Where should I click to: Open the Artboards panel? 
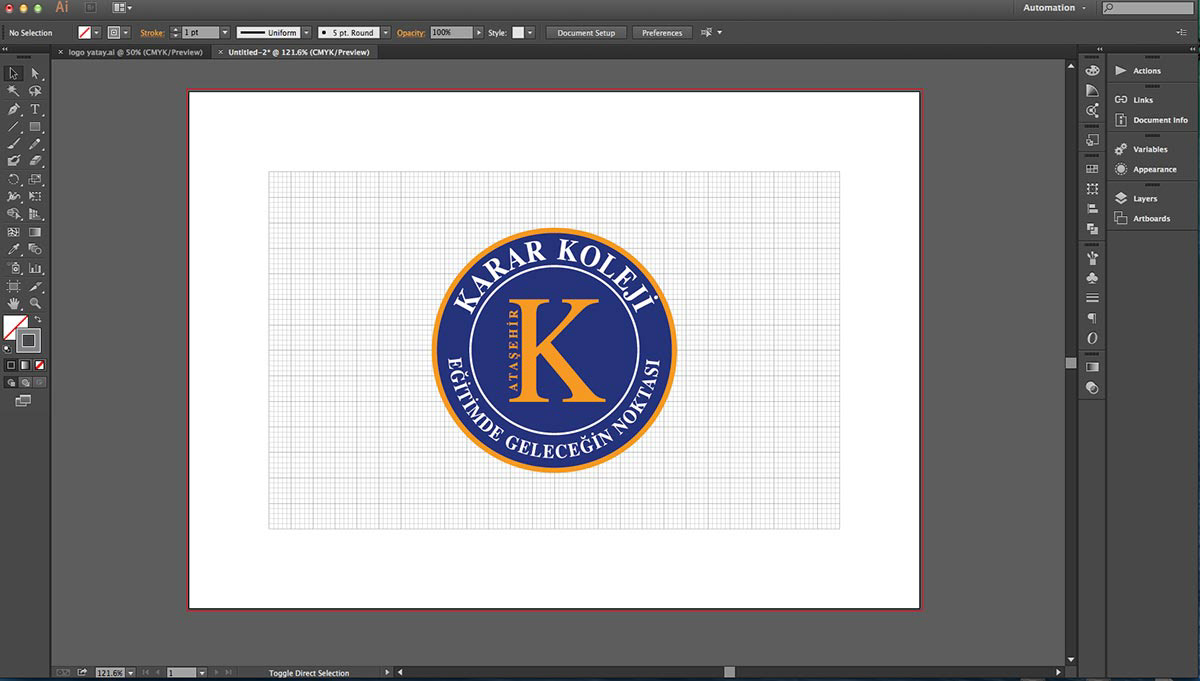pyautogui.click(x=1152, y=218)
